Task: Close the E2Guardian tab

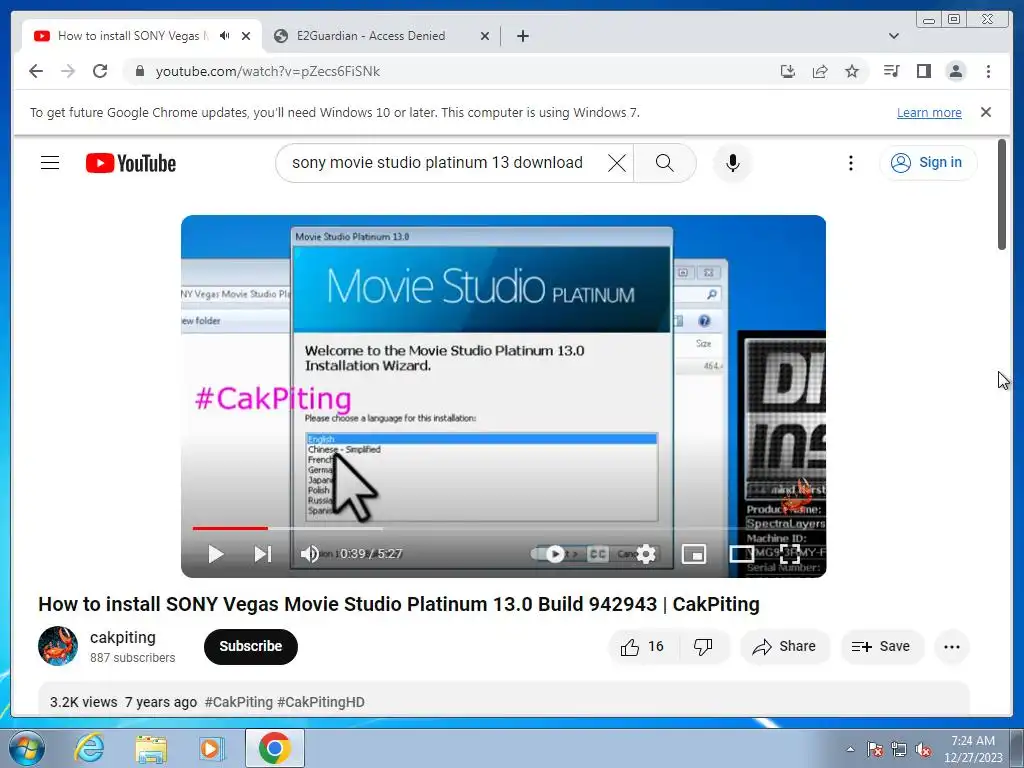Action: pos(485,36)
